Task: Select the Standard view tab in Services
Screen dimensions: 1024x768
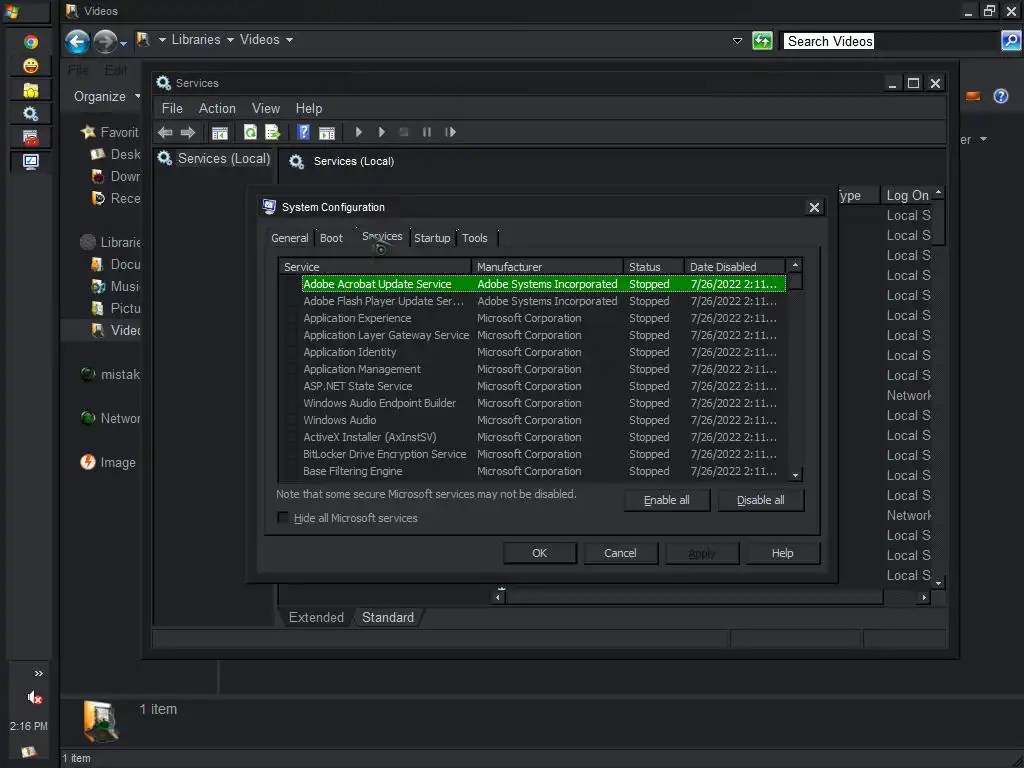Action: click(x=388, y=618)
